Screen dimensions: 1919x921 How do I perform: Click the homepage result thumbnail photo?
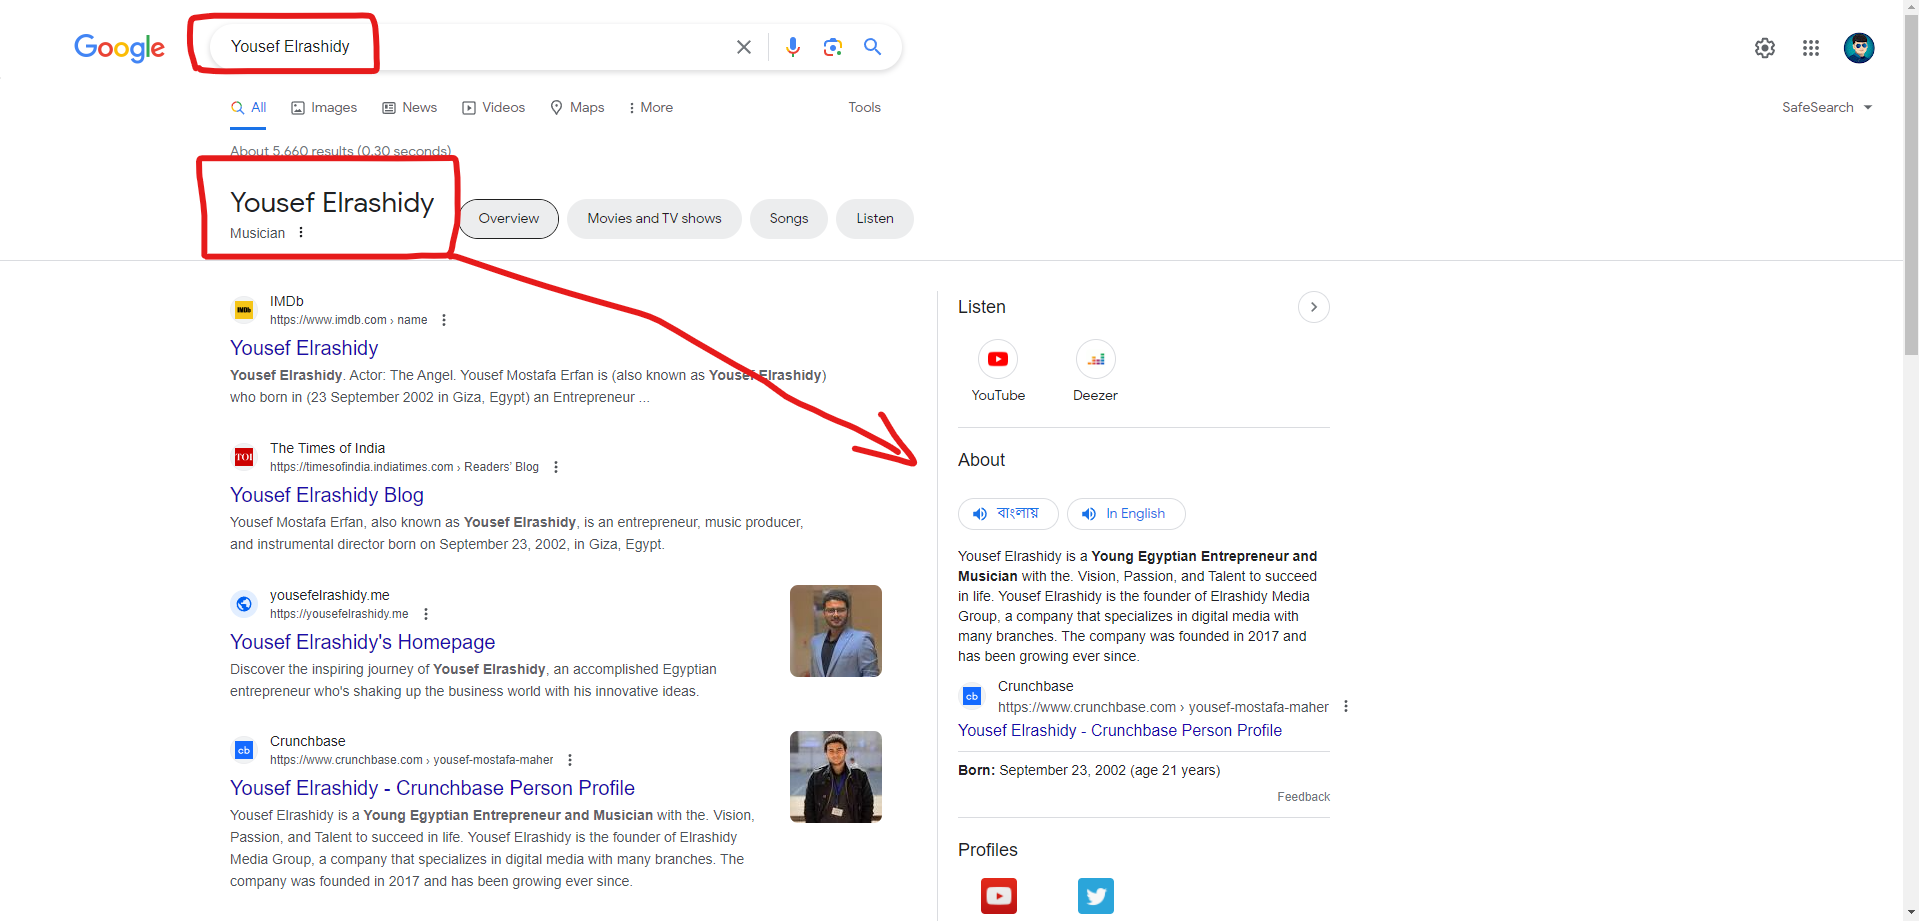click(836, 631)
